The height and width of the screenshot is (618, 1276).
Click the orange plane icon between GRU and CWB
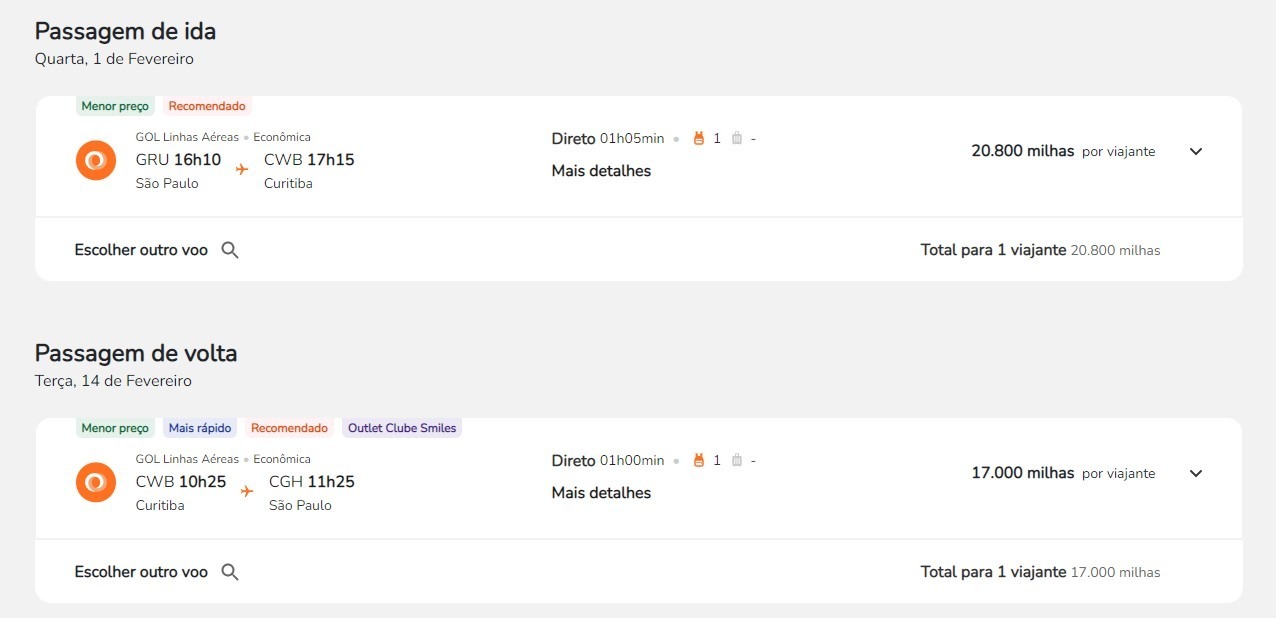[x=242, y=169]
